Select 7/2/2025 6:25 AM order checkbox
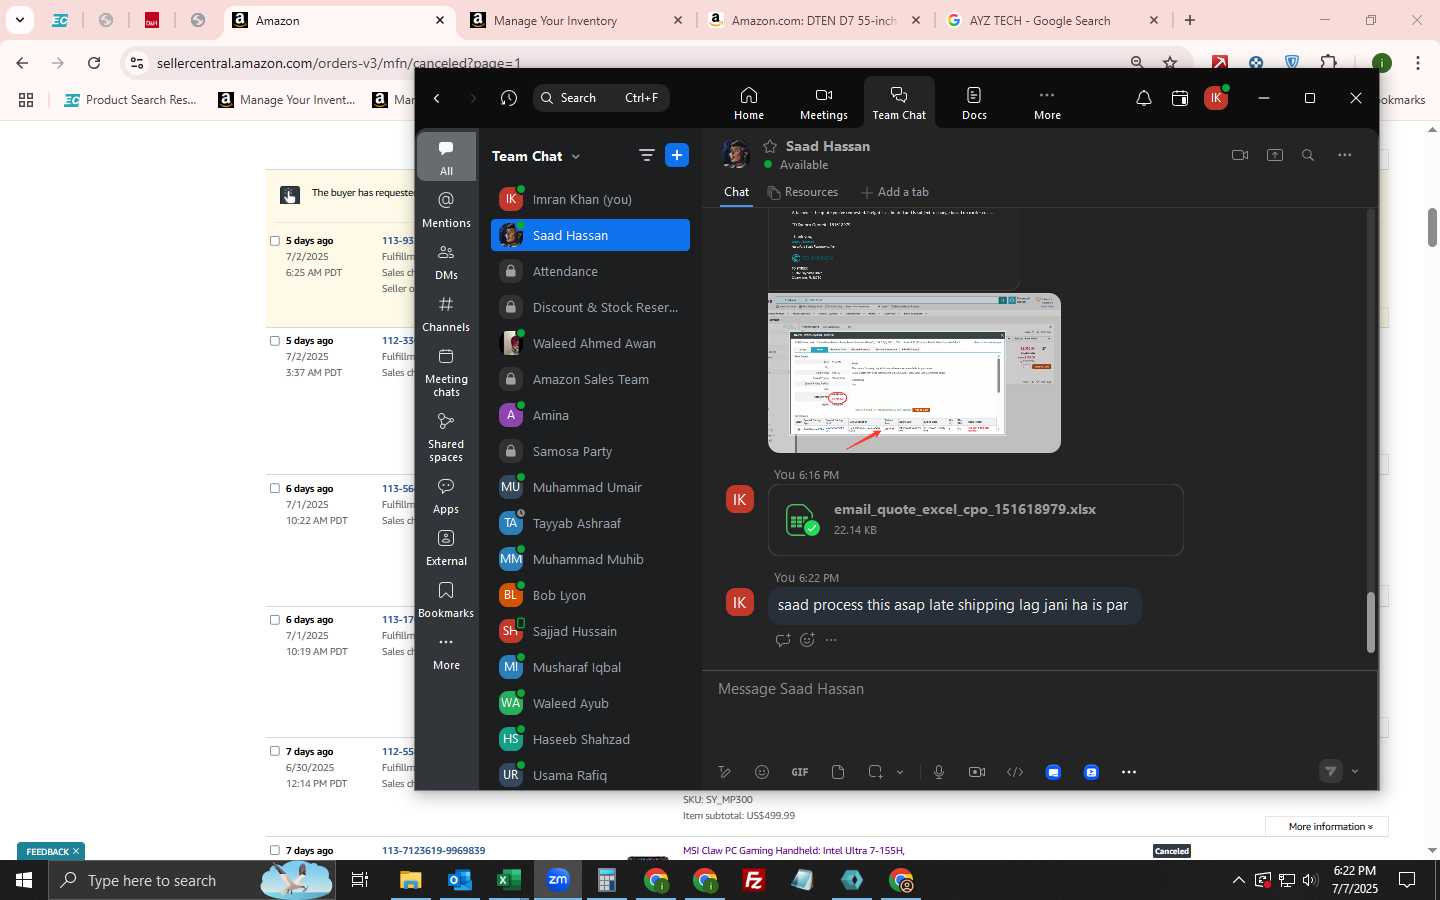 [275, 241]
